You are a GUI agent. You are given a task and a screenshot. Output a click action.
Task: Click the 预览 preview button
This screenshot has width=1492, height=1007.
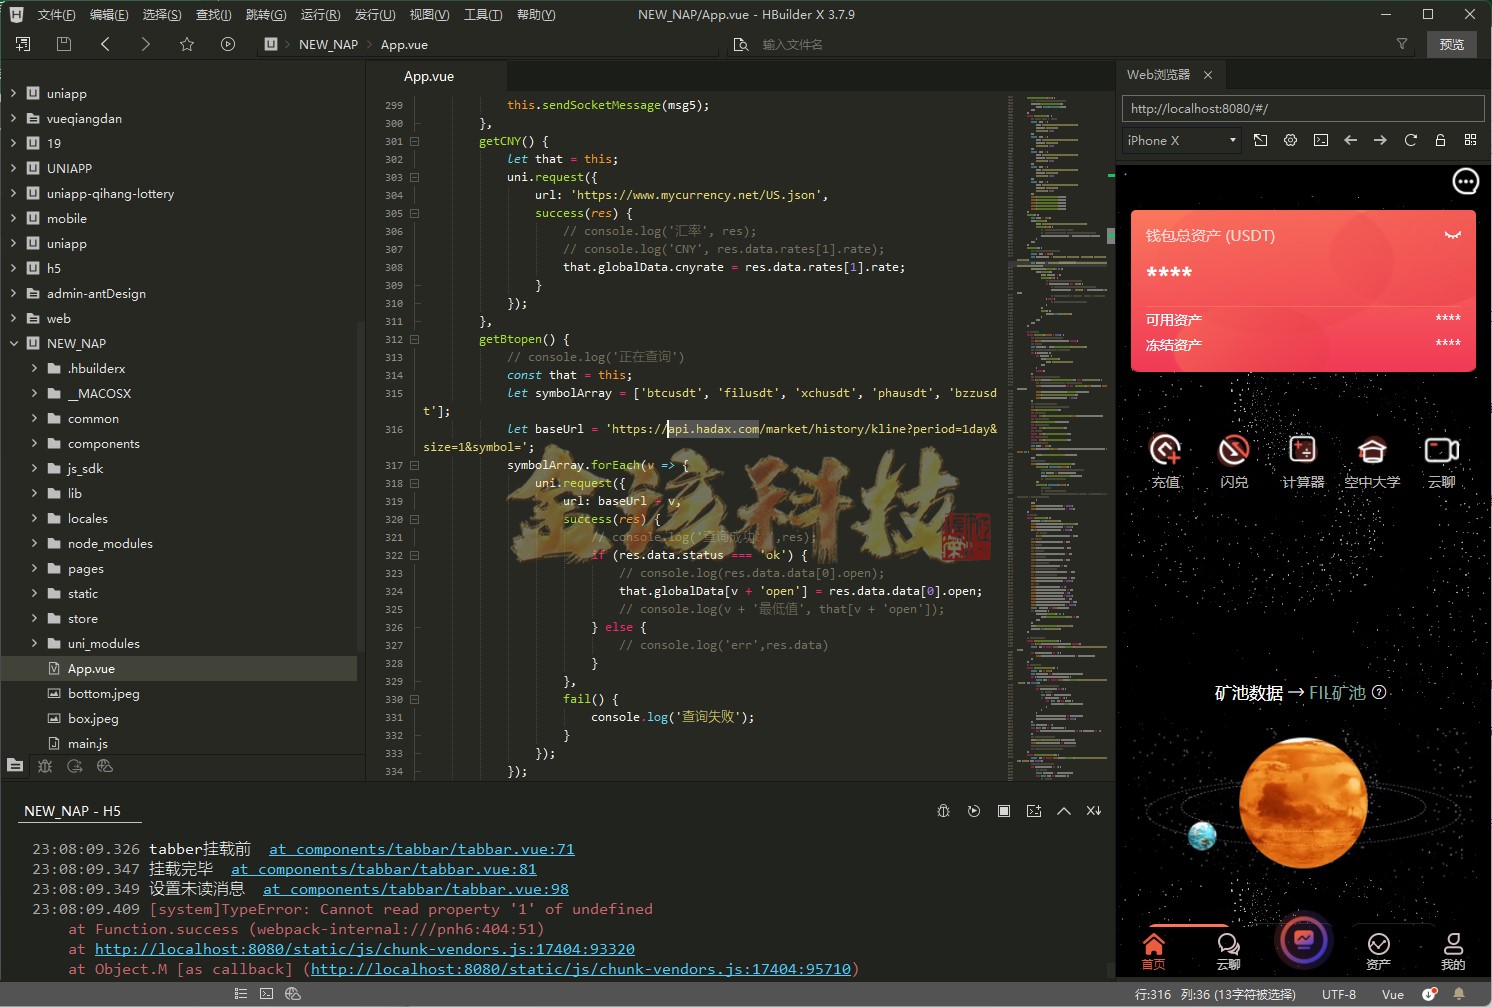[x=1451, y=44]
